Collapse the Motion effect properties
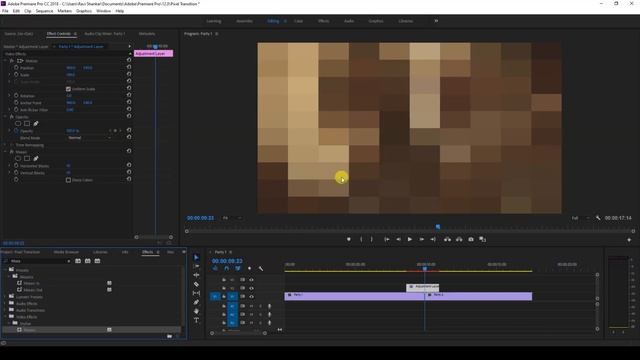The width and height of the screenshot is (640, 360). click(6, 61)
